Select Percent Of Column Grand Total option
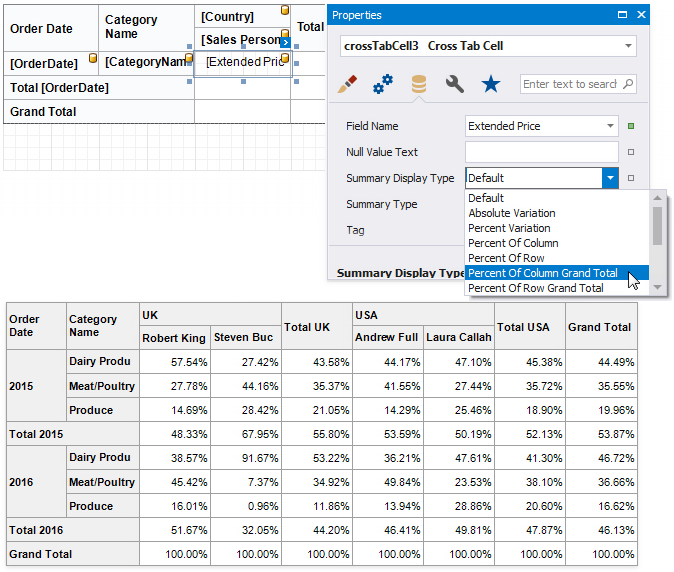674x572 pixels. pos(542,273)
